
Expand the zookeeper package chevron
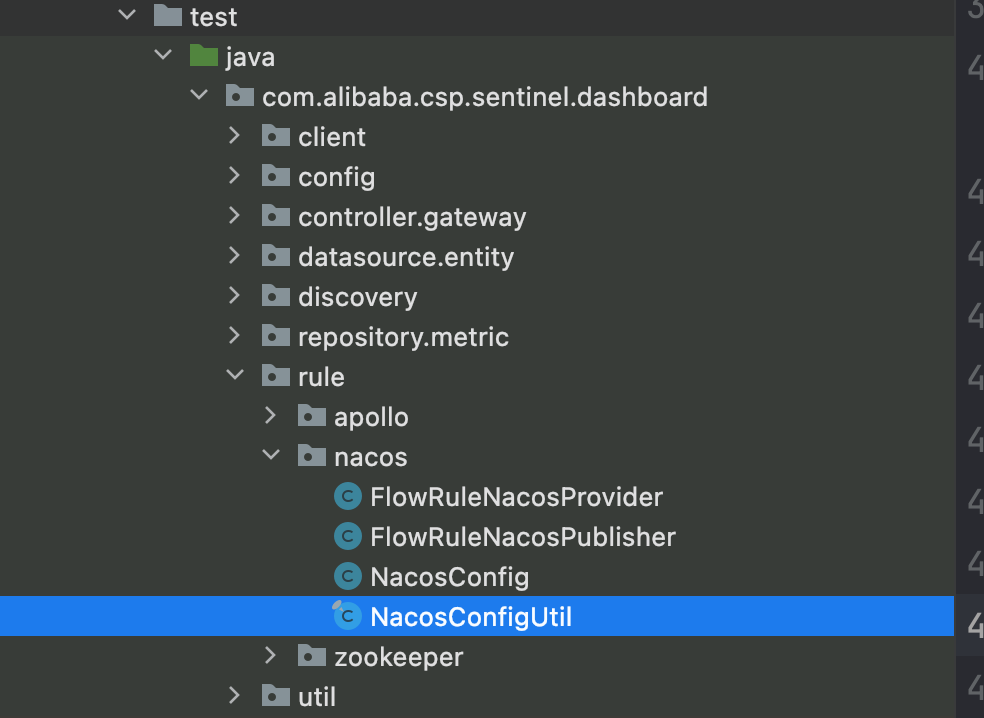(x=270, y=656)
